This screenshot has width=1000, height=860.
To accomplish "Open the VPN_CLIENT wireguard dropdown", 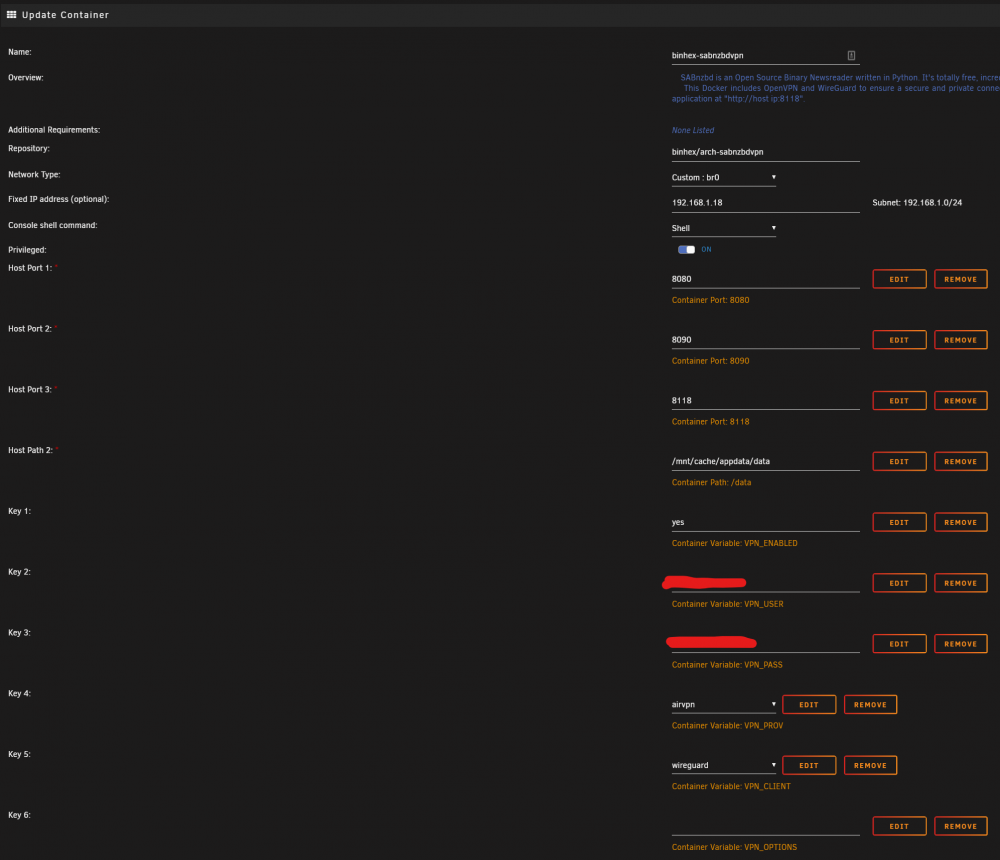I will [x=723, y=765].
